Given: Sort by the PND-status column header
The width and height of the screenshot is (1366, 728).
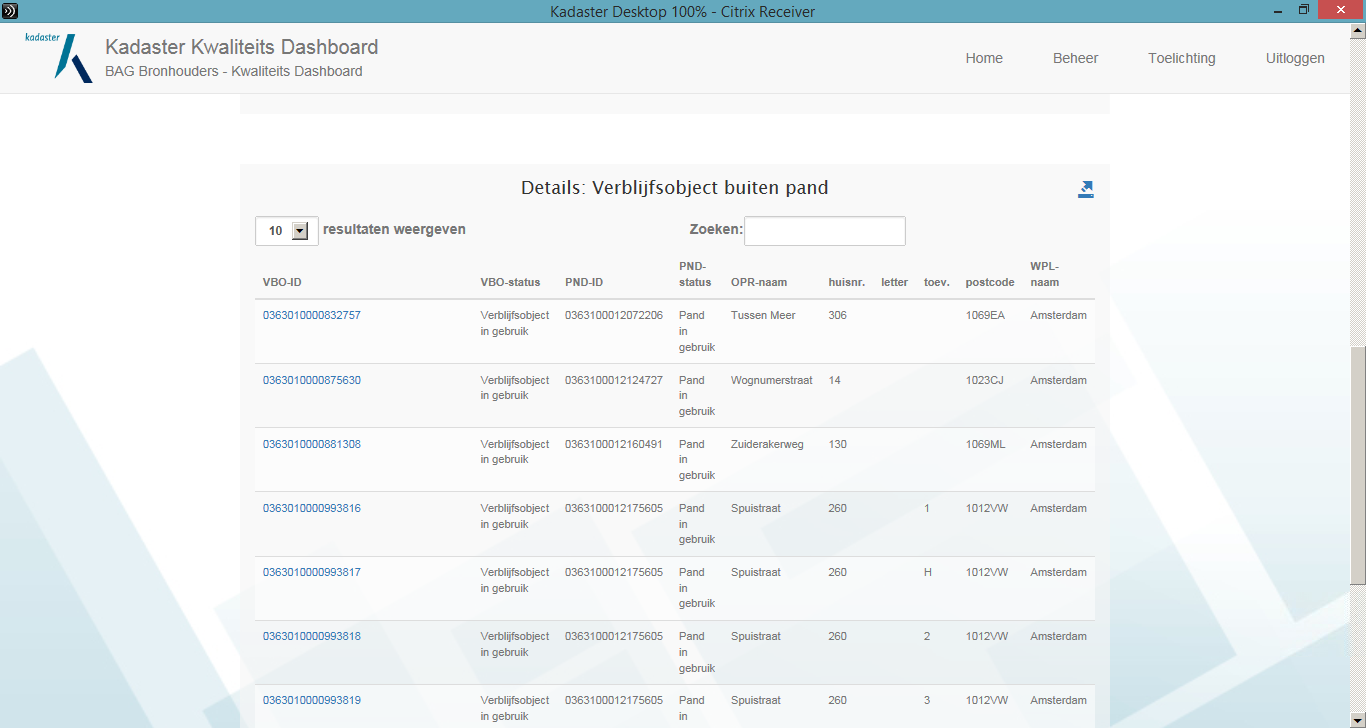Looking at the screenshot, I should tap(694, 274).
